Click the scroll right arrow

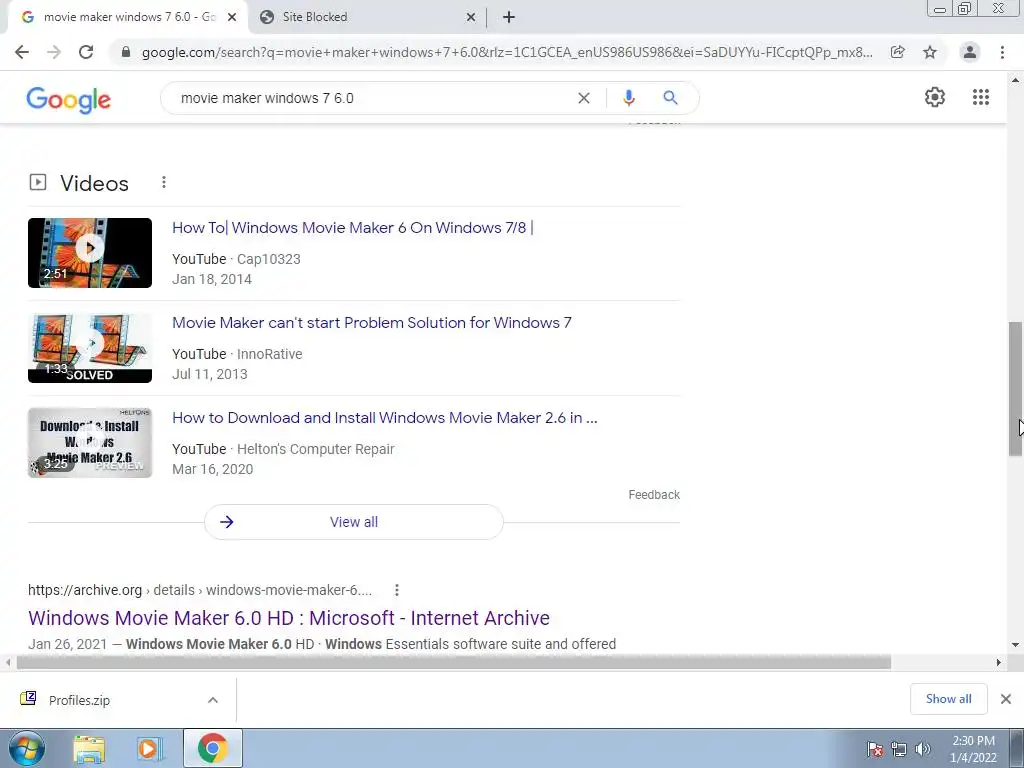999,662
